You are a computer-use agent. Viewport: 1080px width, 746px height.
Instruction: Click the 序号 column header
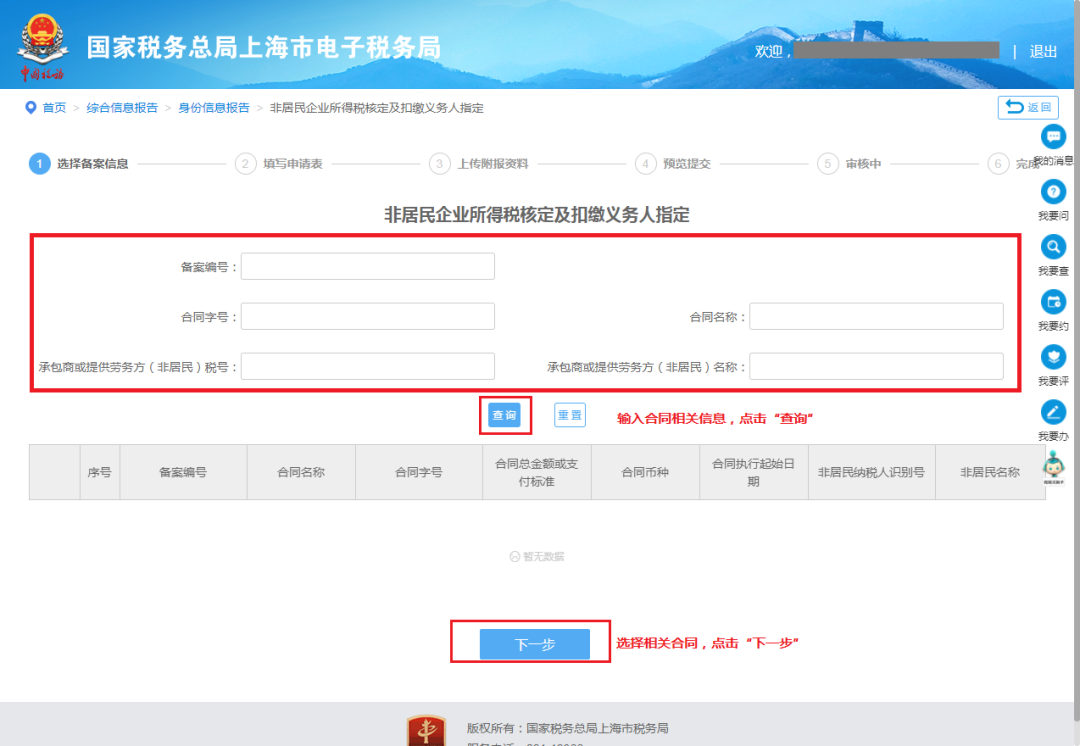100,473
